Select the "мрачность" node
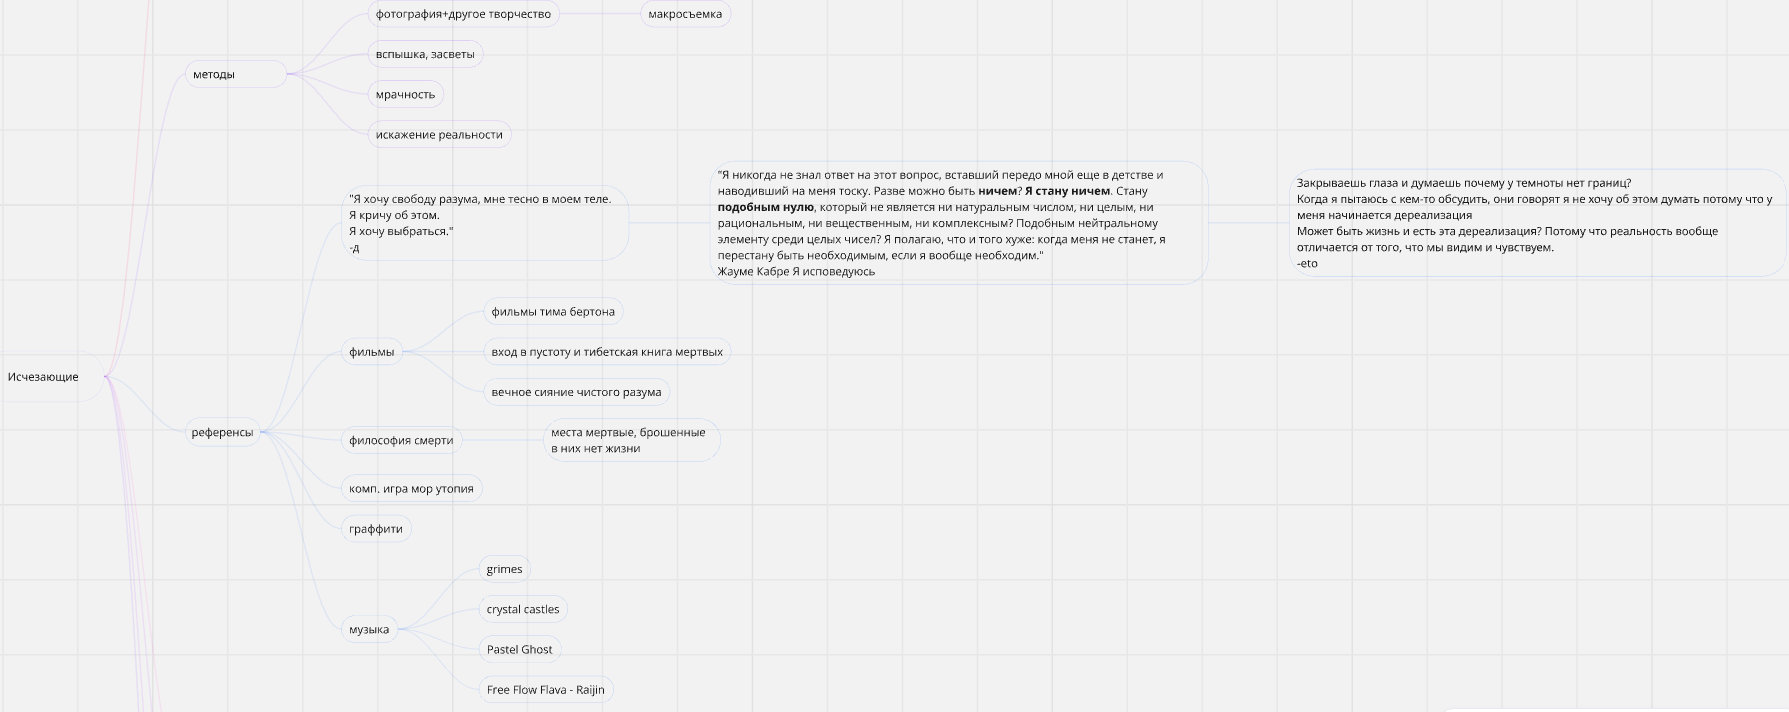 click(x=405, y=94)
